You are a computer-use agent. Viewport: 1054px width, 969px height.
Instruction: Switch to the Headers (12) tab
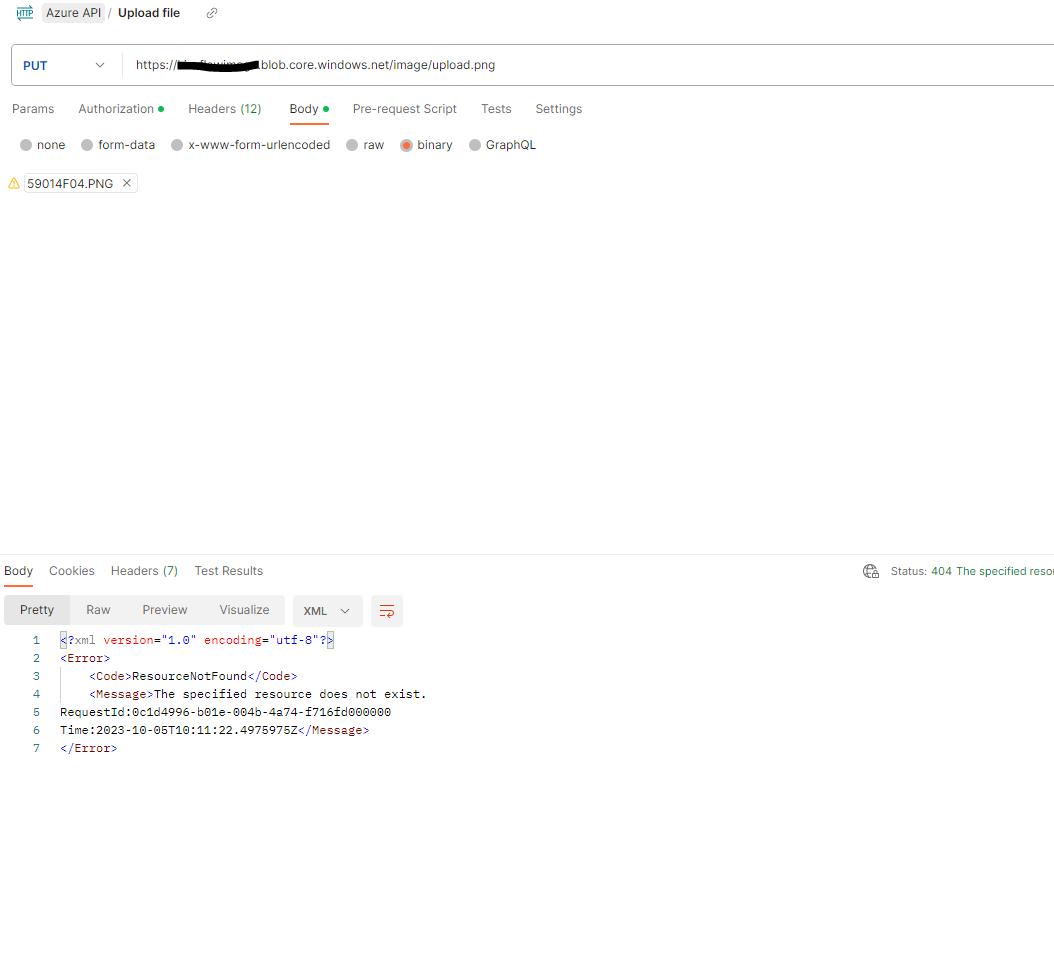coord(224,109)
